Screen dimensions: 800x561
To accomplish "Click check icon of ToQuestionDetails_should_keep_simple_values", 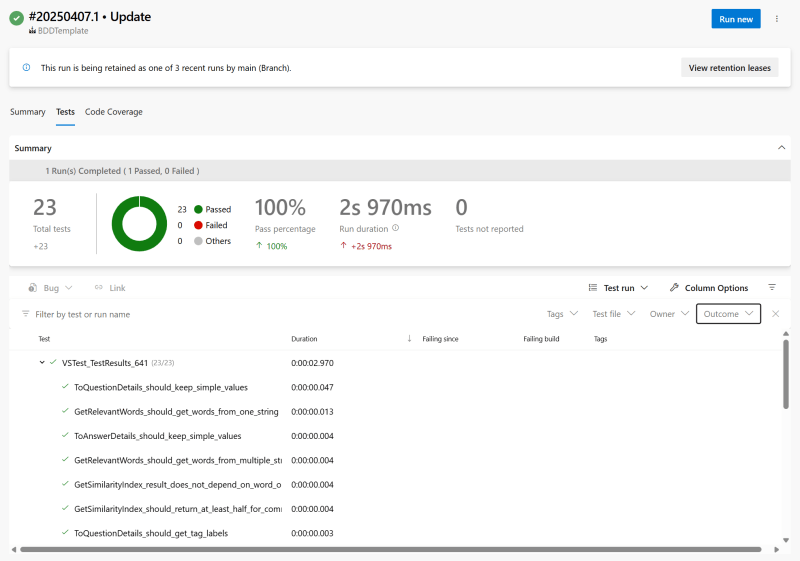I will click(65, 387).
